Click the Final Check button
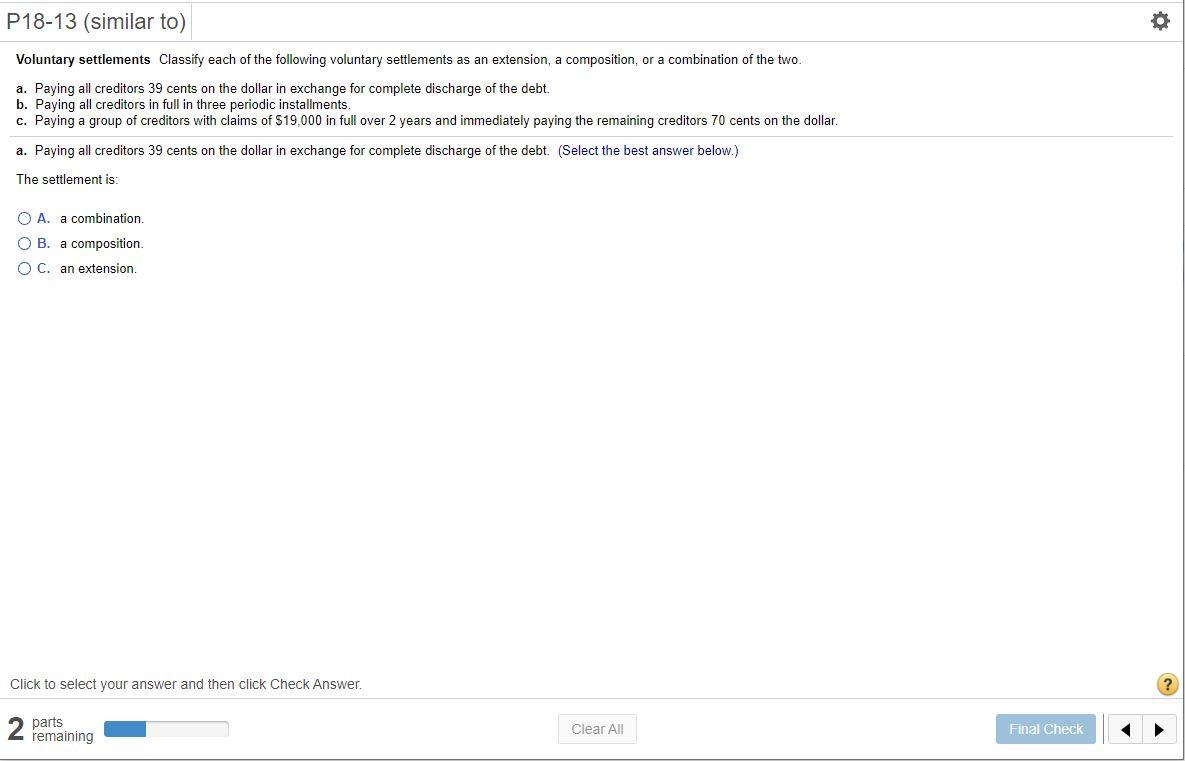Viewport: 1185px width, 761px height. tap(1045, 729)
